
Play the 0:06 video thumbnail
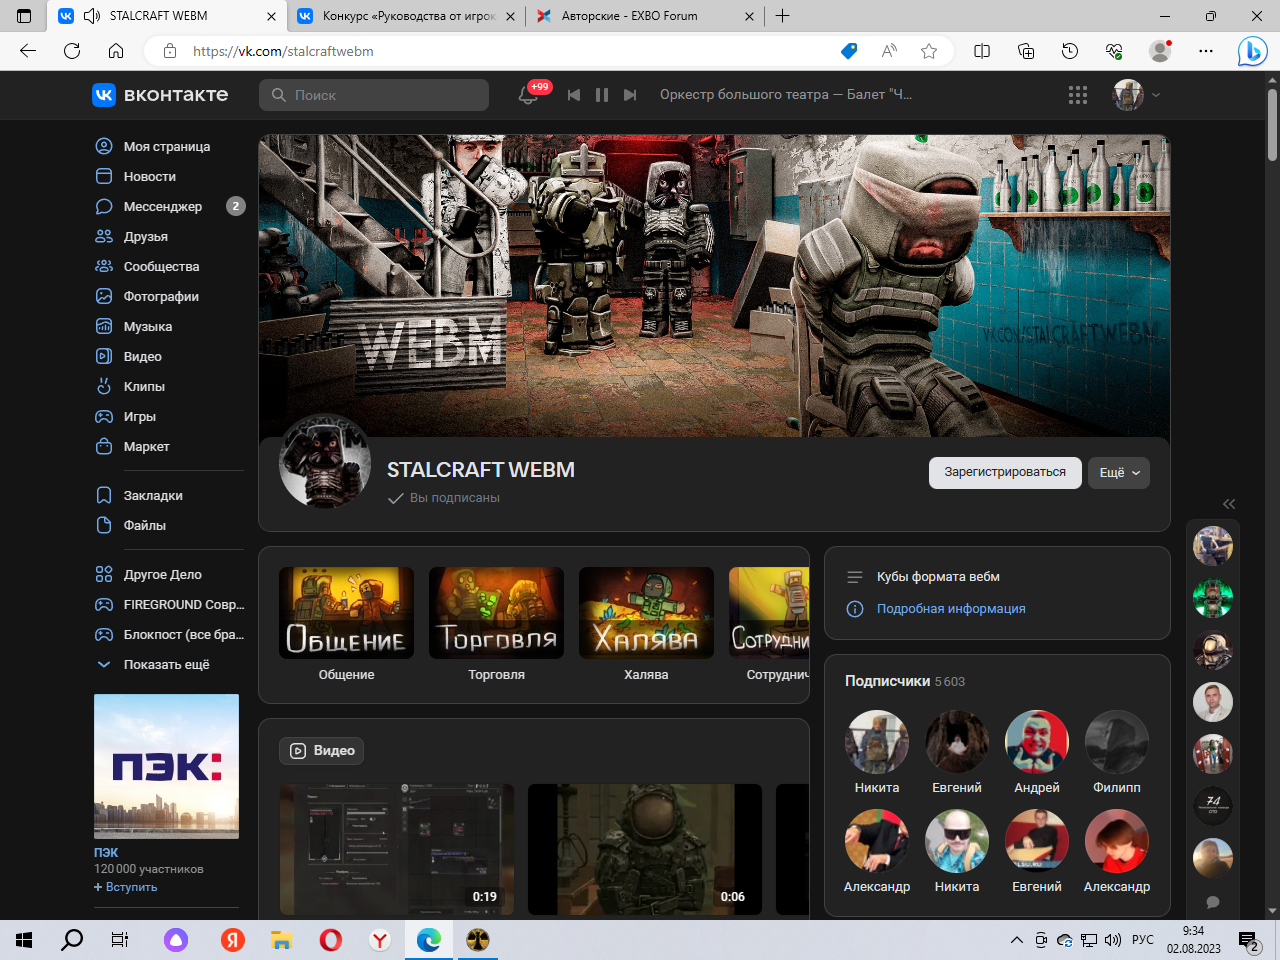pos(645,849)
